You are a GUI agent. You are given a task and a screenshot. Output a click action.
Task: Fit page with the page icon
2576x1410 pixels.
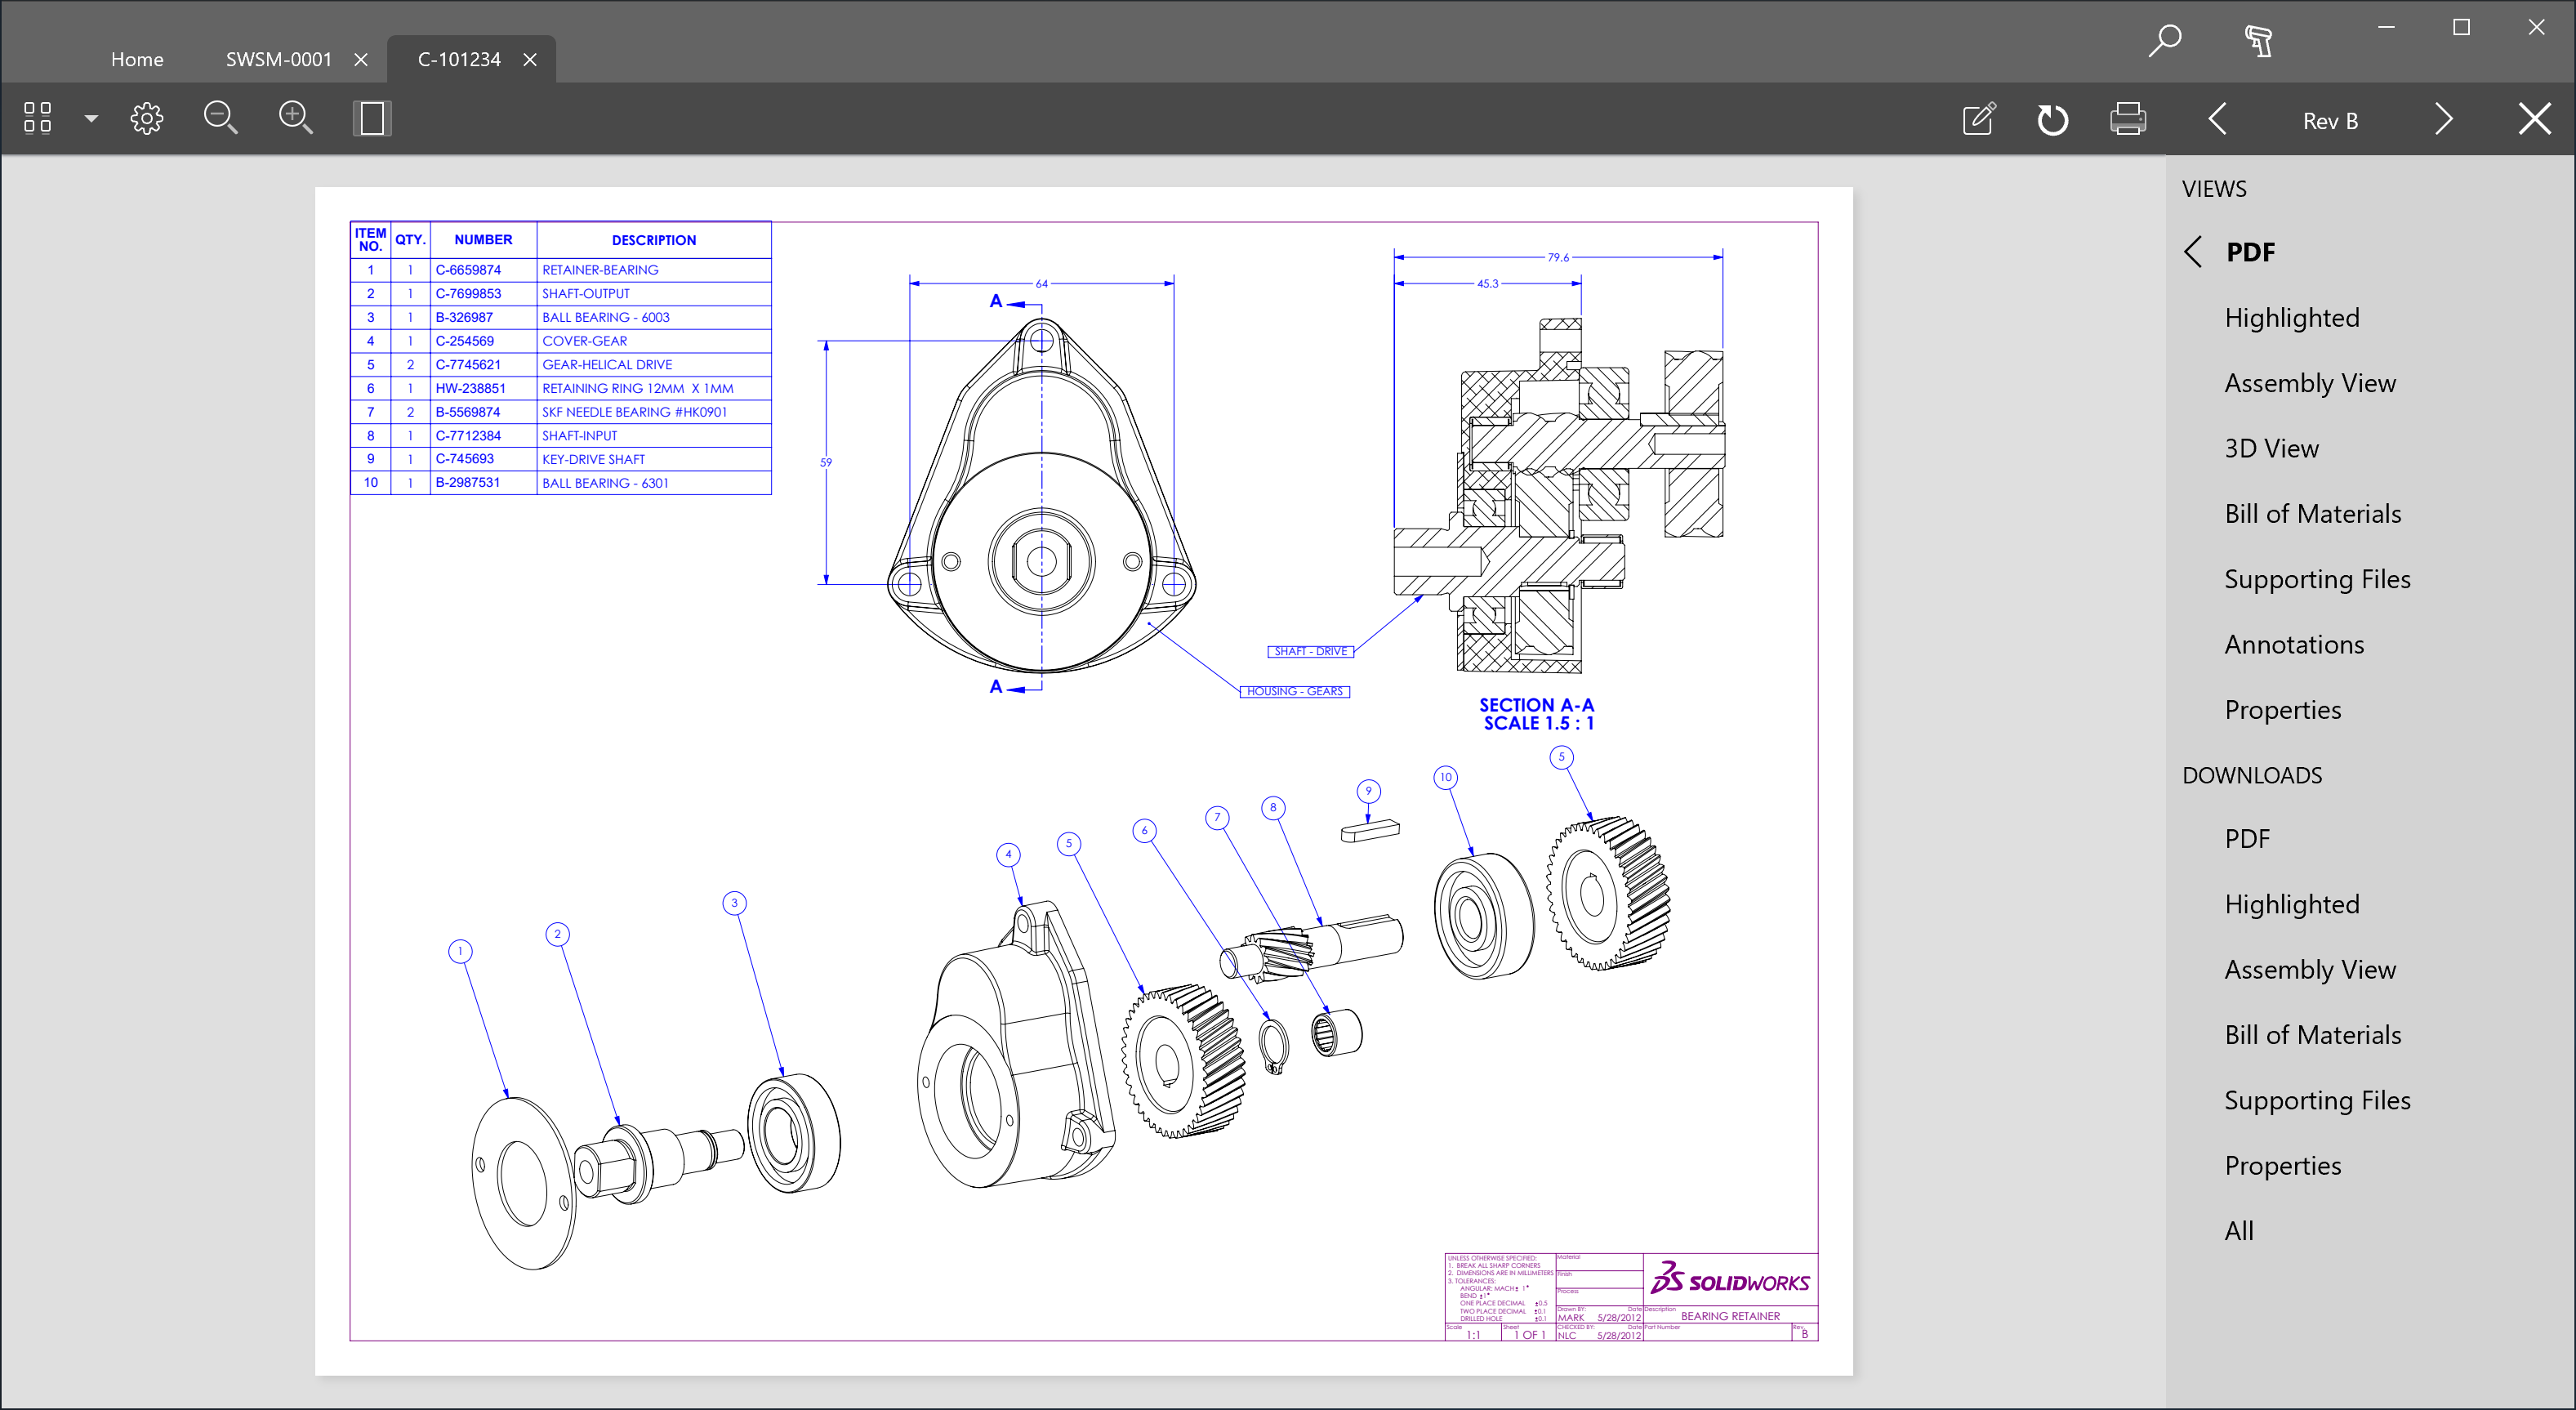pos(371,118)
